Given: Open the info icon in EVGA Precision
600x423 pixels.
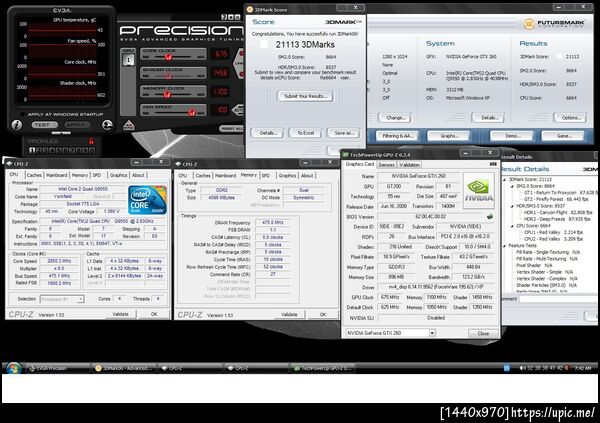Looking at the screenshot, I should (16, 124).
